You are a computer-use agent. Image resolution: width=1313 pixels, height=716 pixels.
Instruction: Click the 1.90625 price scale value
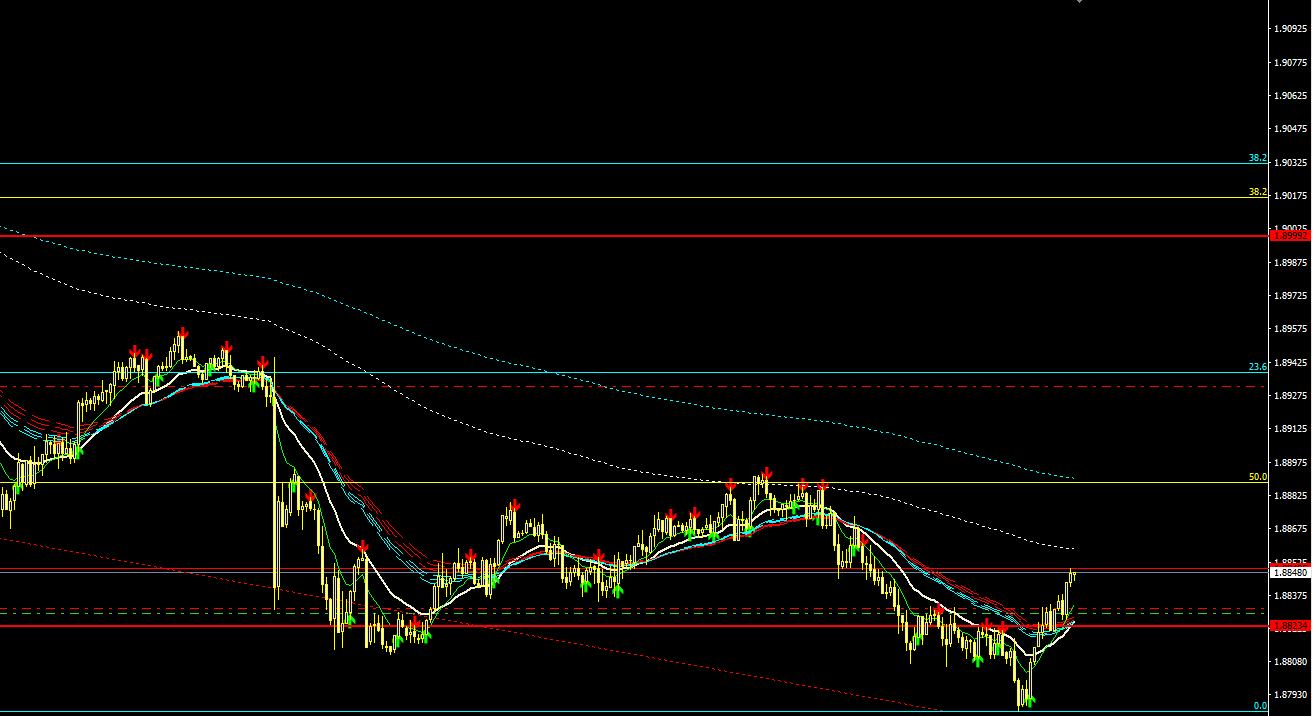point(1291,96)
